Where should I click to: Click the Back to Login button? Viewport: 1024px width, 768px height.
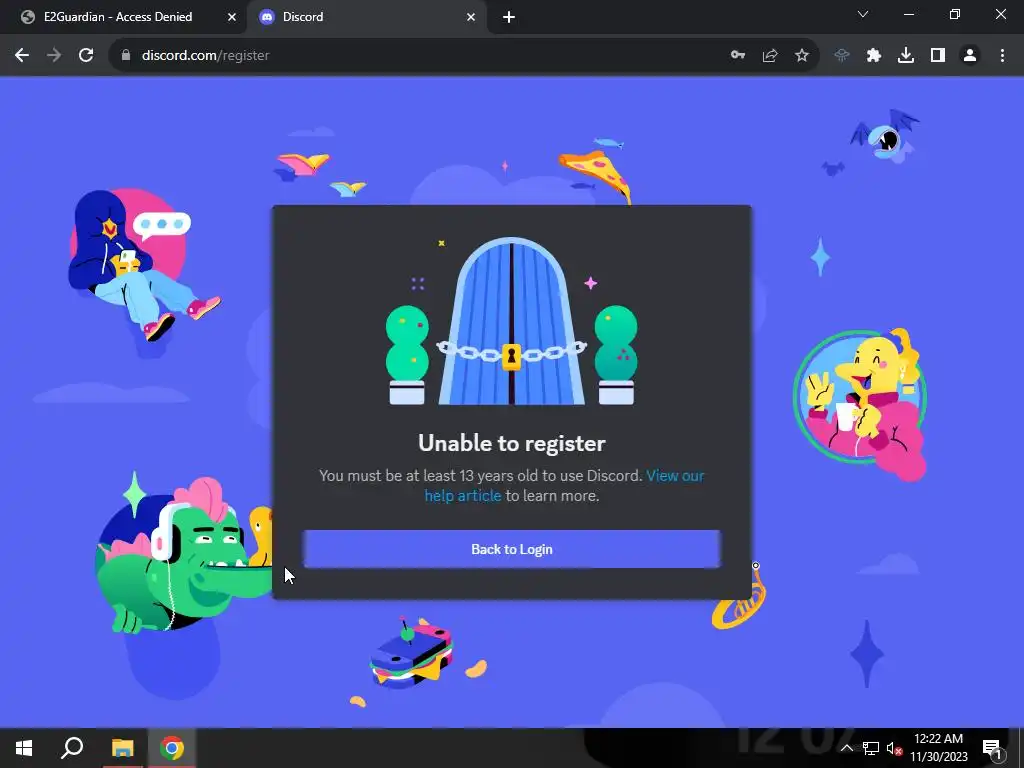point(511,549)
